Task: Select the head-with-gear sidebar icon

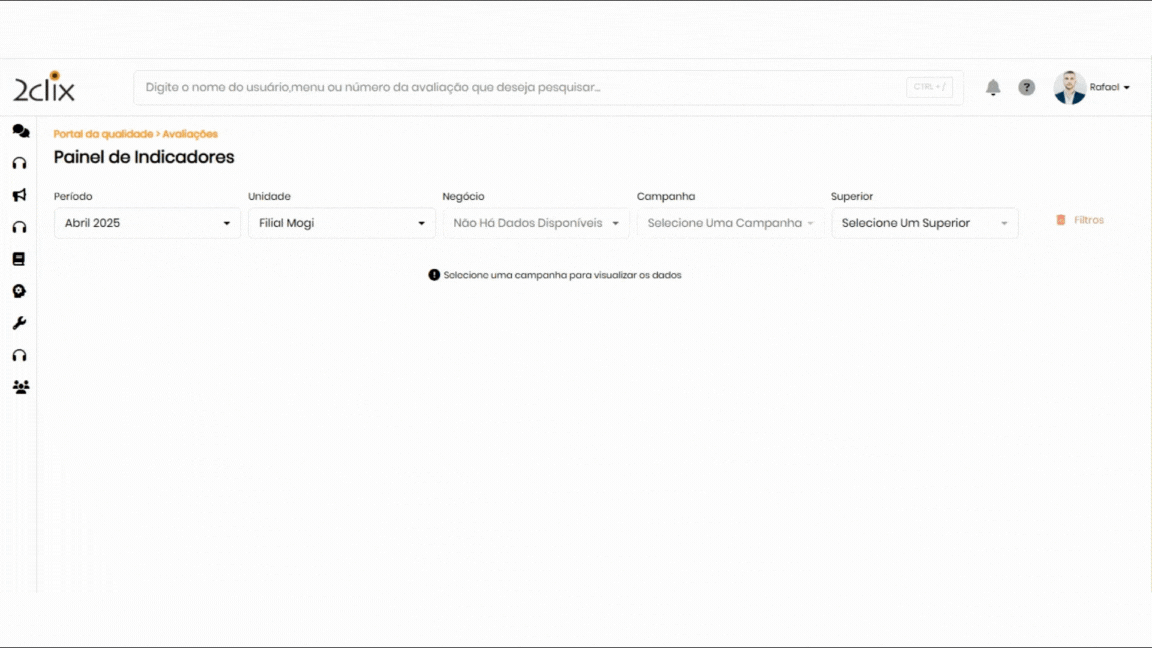Action: 19,291
